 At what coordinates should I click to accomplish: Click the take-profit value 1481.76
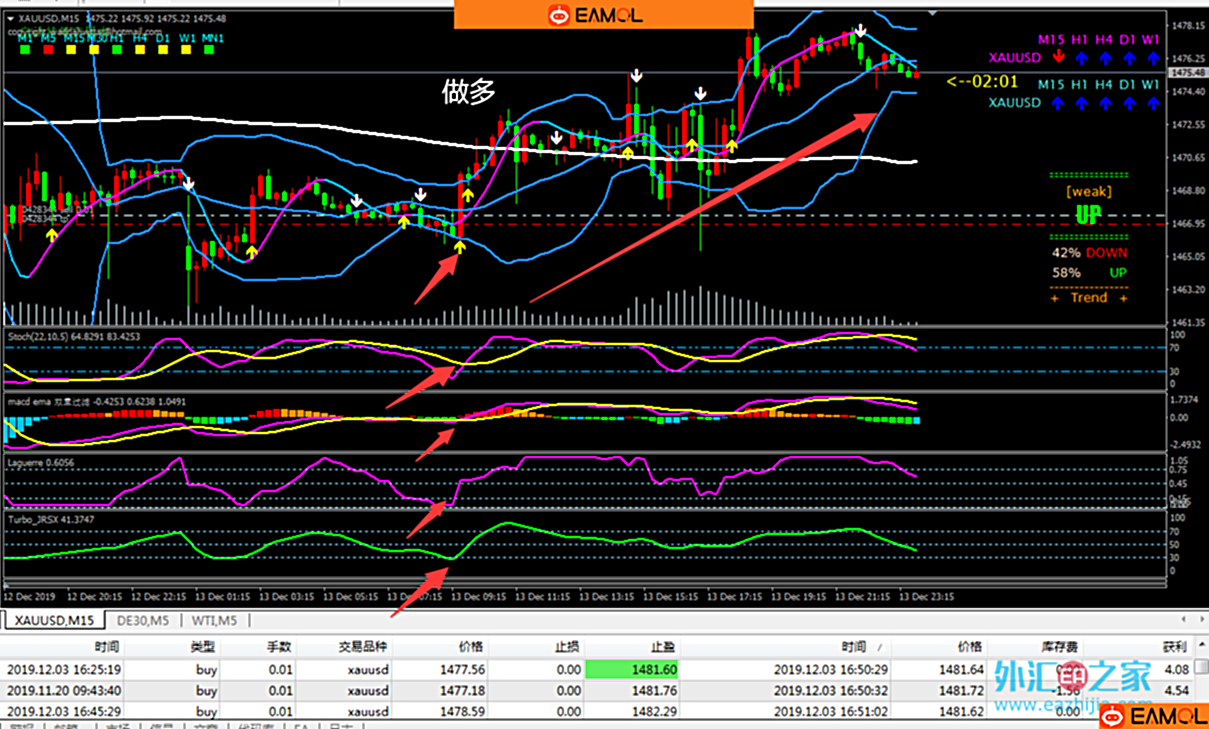(x=655, y=690)
